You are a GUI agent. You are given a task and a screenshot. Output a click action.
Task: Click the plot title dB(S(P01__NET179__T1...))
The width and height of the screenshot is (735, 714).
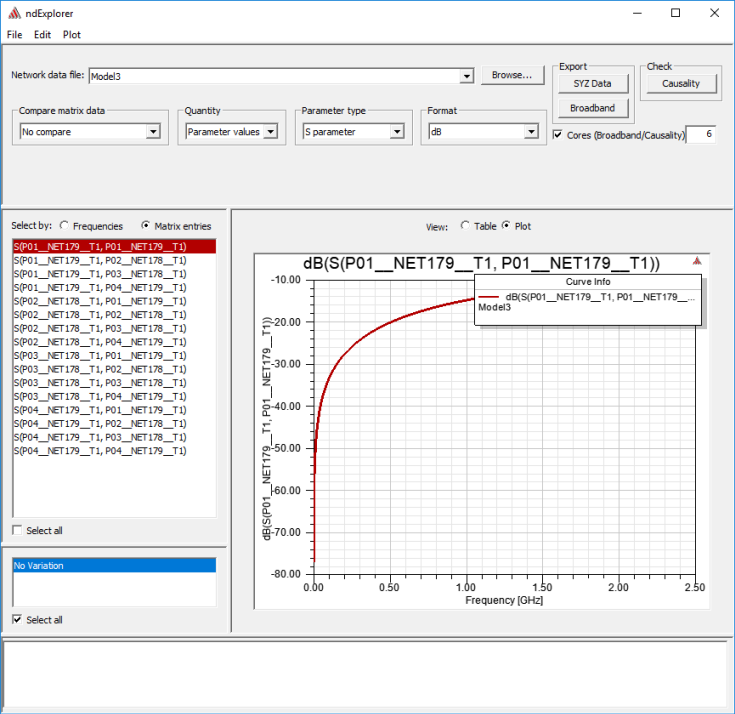point(481,263)
